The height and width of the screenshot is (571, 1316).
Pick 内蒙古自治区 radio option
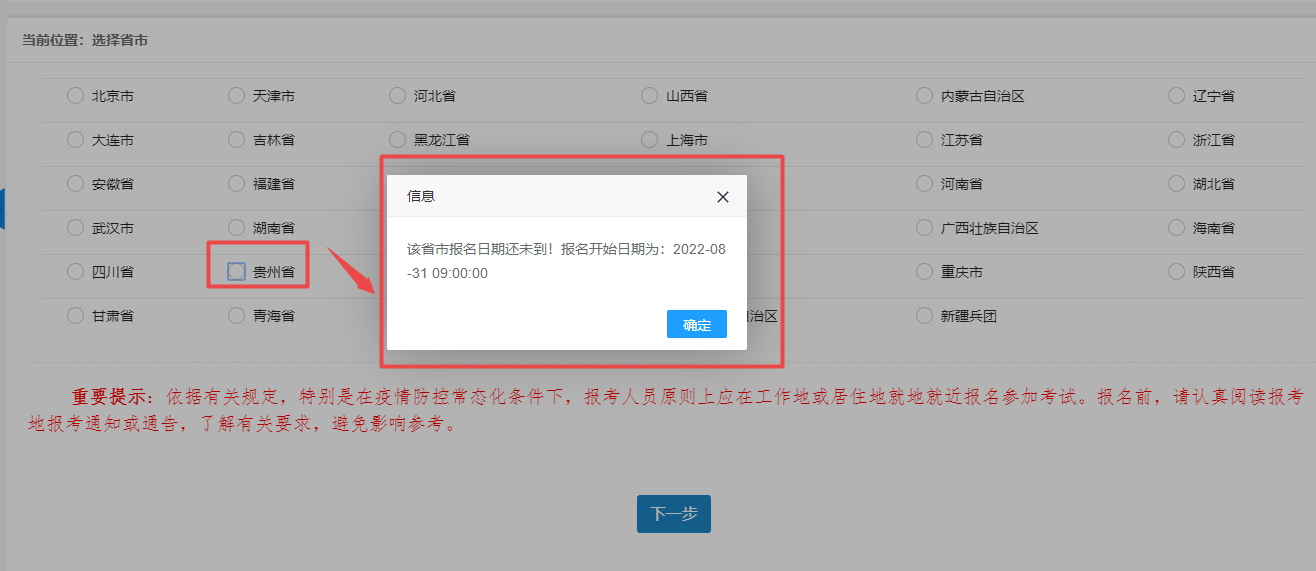(x=924, y=96)
